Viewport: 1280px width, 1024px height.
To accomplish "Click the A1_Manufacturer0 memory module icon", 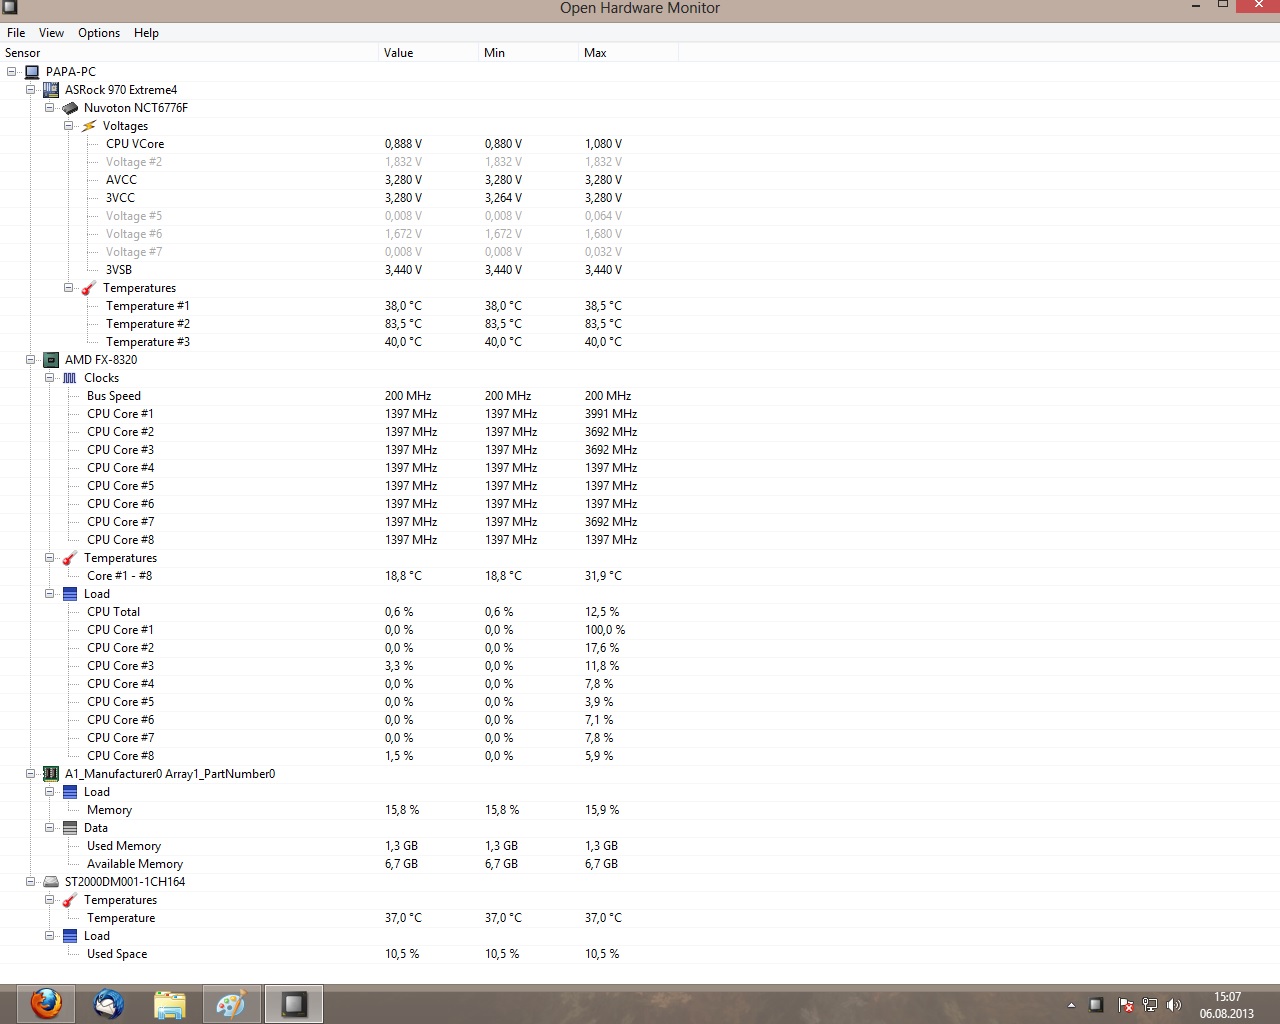I will (x=51, y=774).
